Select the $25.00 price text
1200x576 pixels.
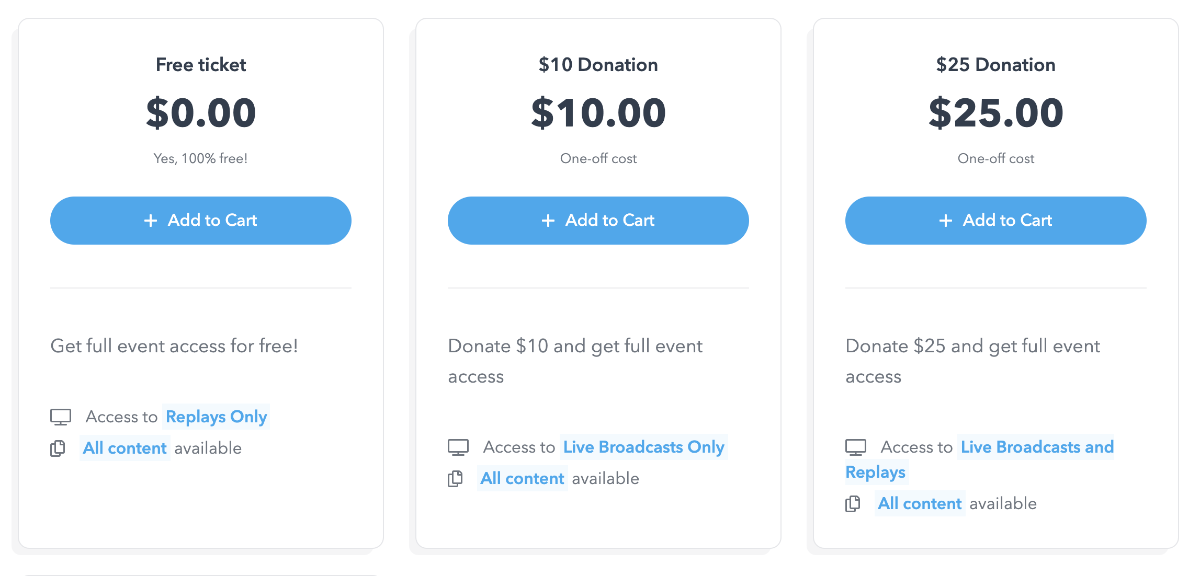(996, 112)
